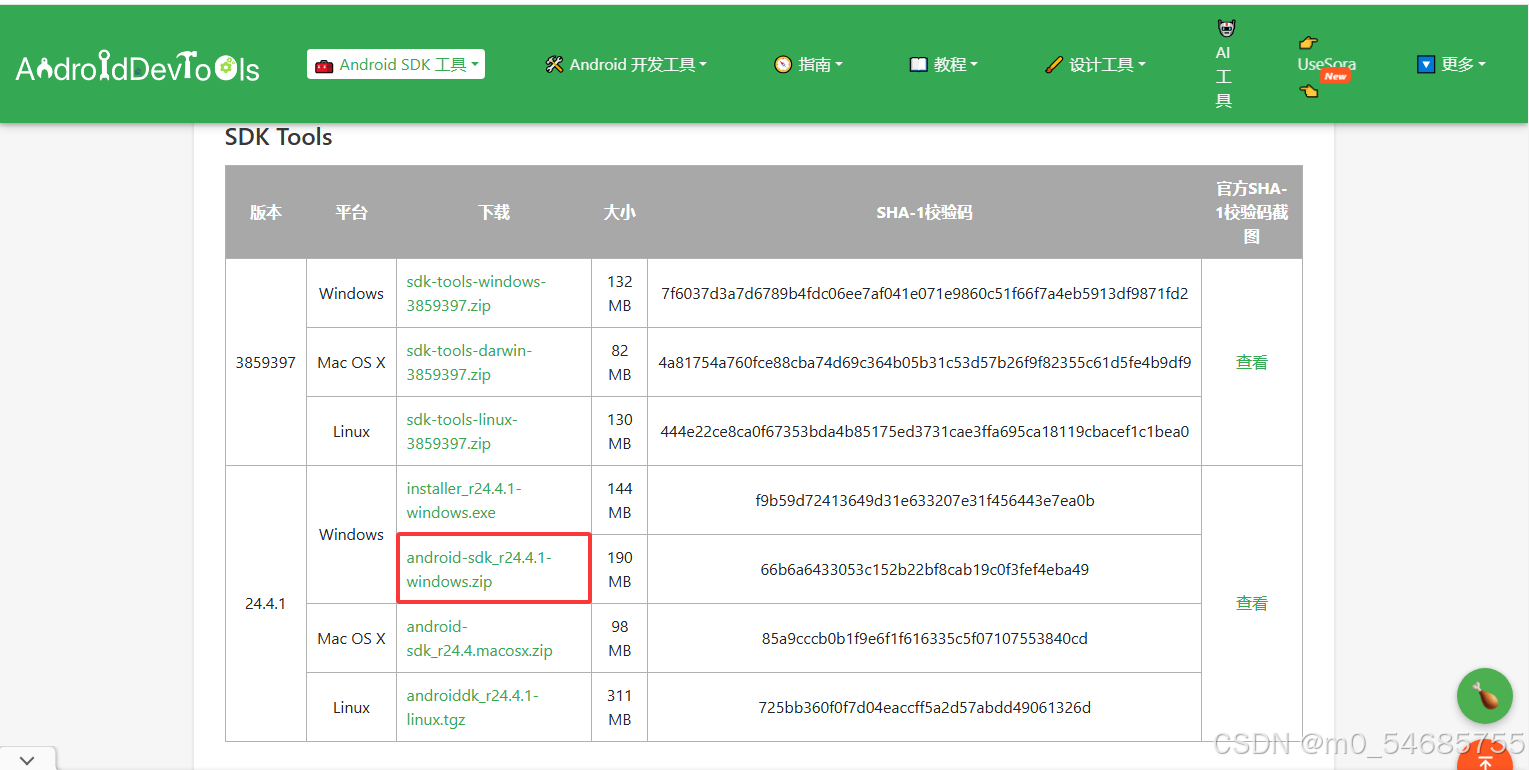
Task: Click the pencil icon beside 设计工具
Action: point(1053,64)
